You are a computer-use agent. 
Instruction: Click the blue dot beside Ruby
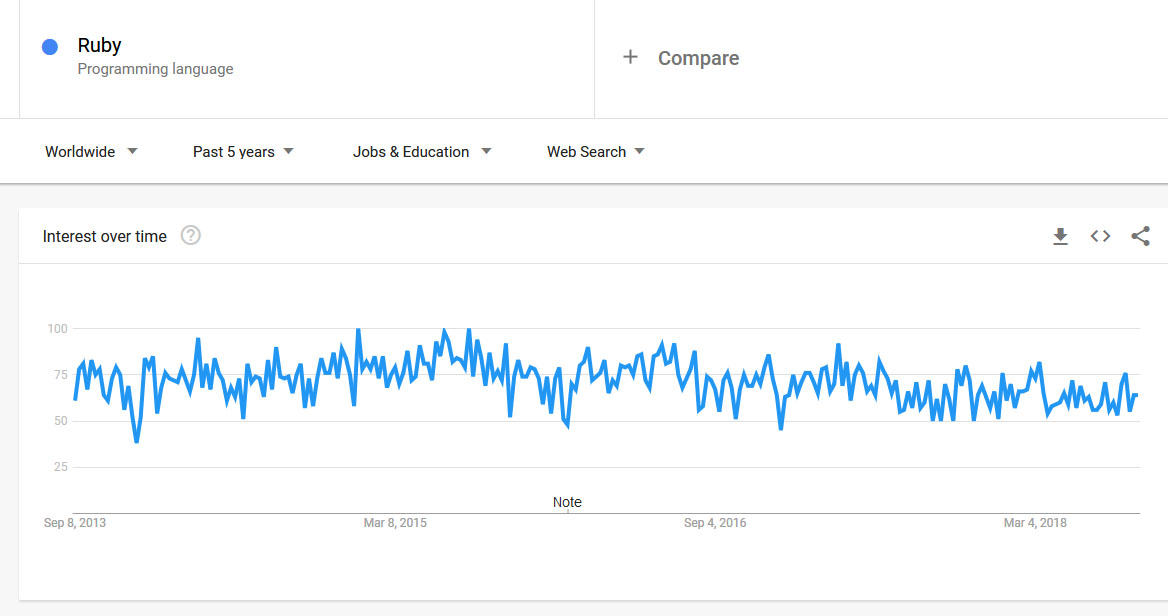(50, 46)
